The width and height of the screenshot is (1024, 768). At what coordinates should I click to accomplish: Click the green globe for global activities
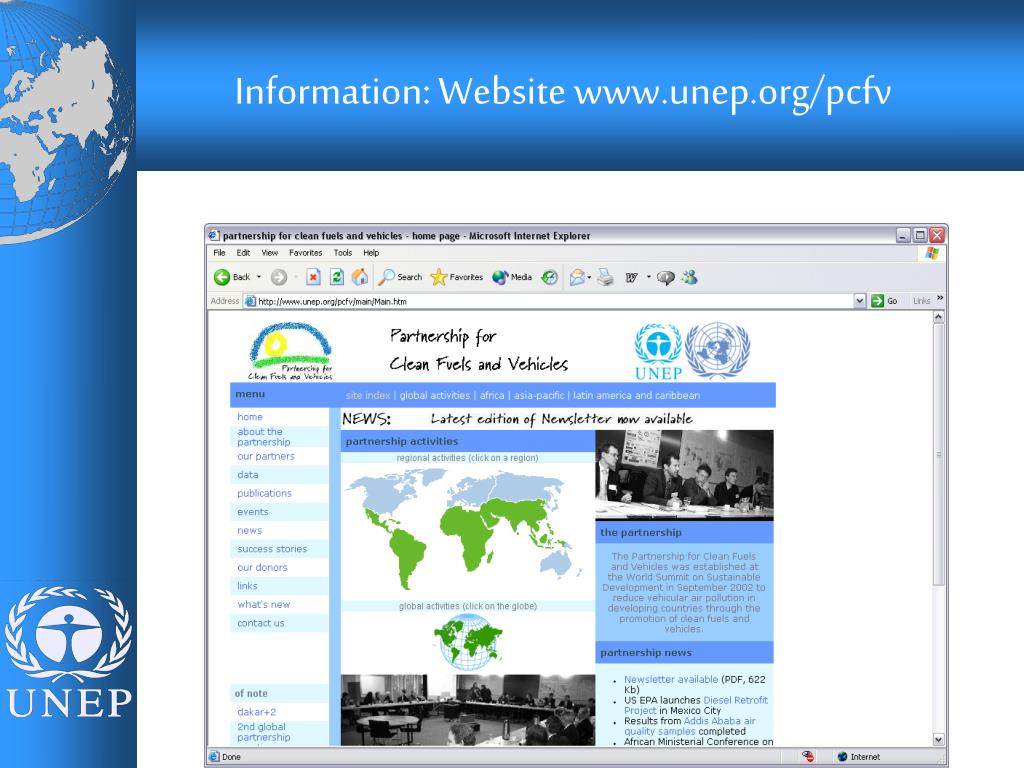(468, 641)
